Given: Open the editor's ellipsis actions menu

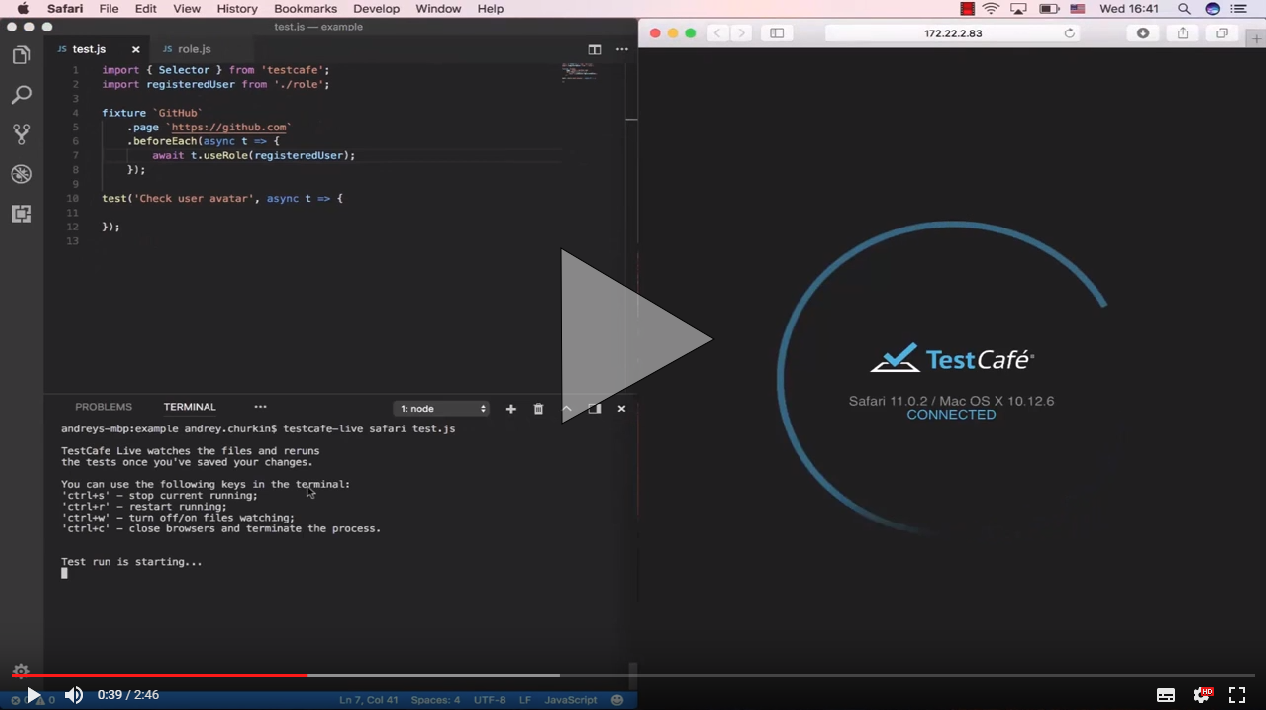Looking at the screenshot, I should [x=621, y=49].
